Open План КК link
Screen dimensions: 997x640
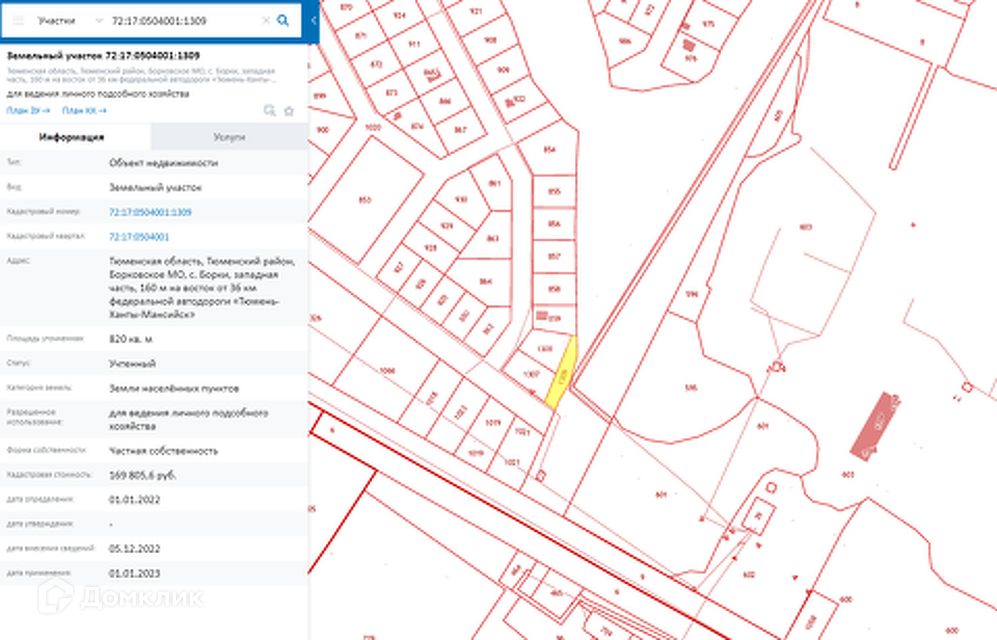(84, 111)
